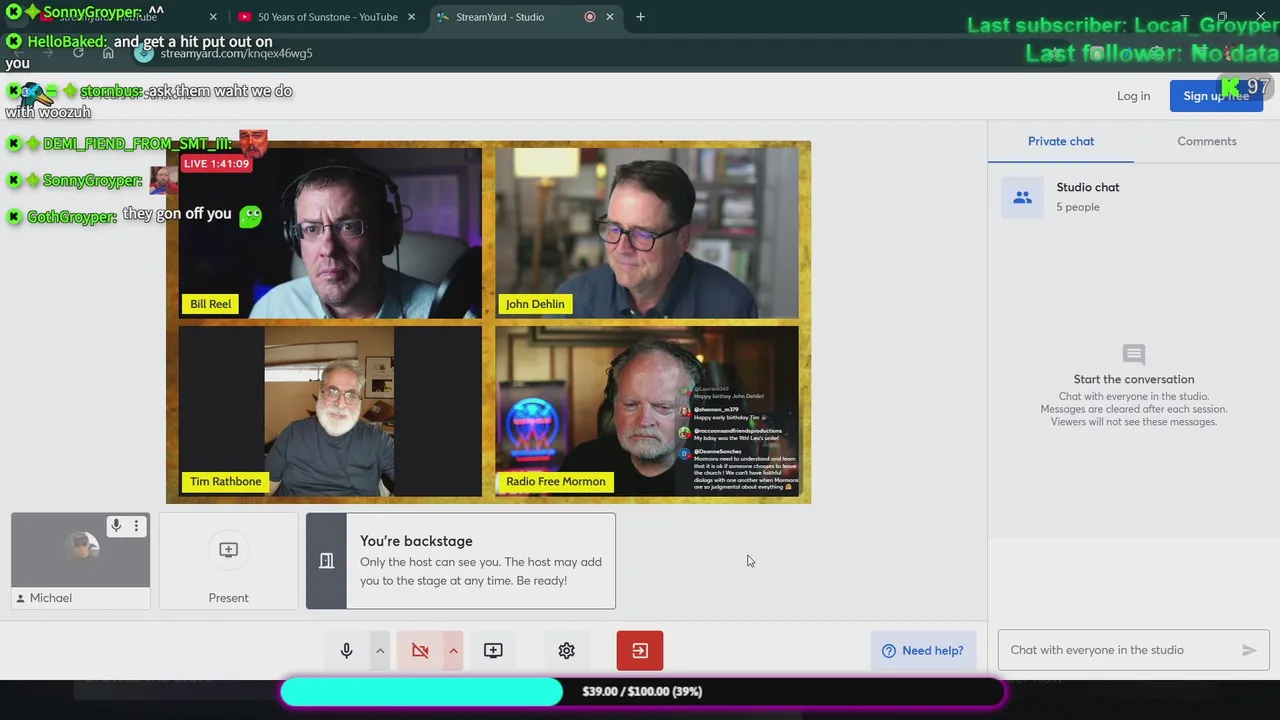
Task: Click the Radio Free Mormon name label
Action: point(555,482)
